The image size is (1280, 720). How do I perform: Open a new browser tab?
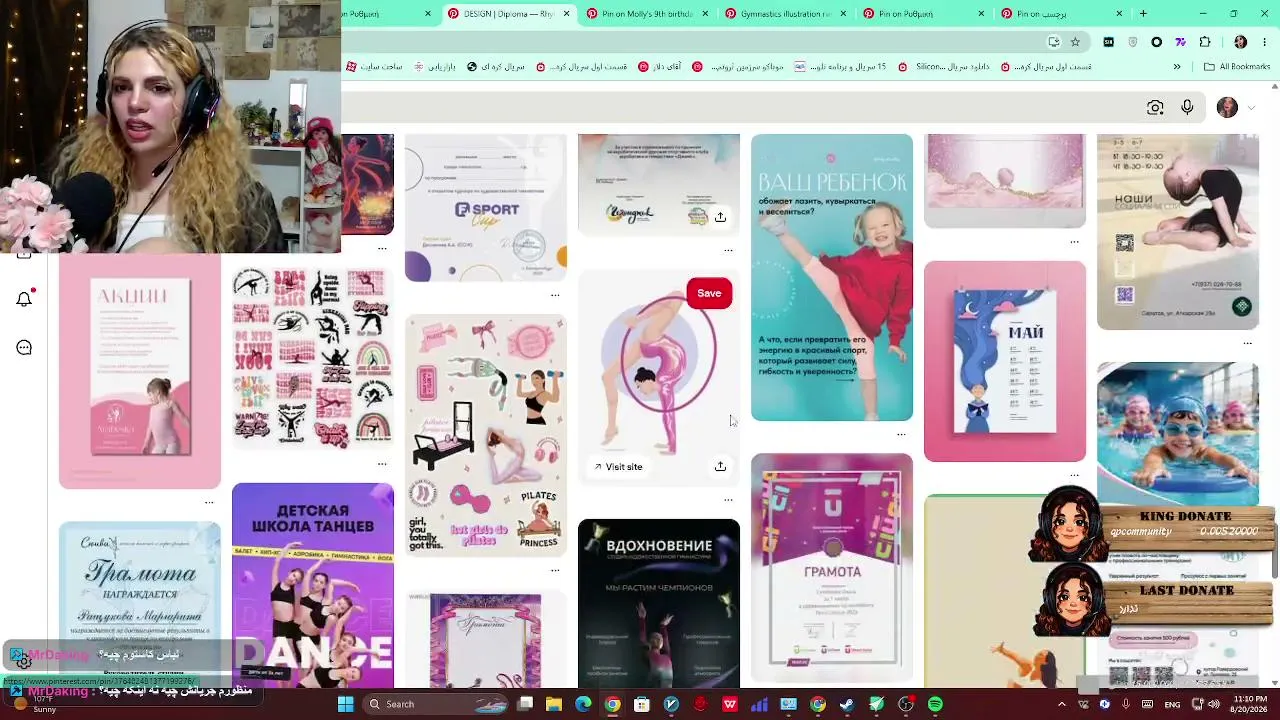tap(1143, 14)
